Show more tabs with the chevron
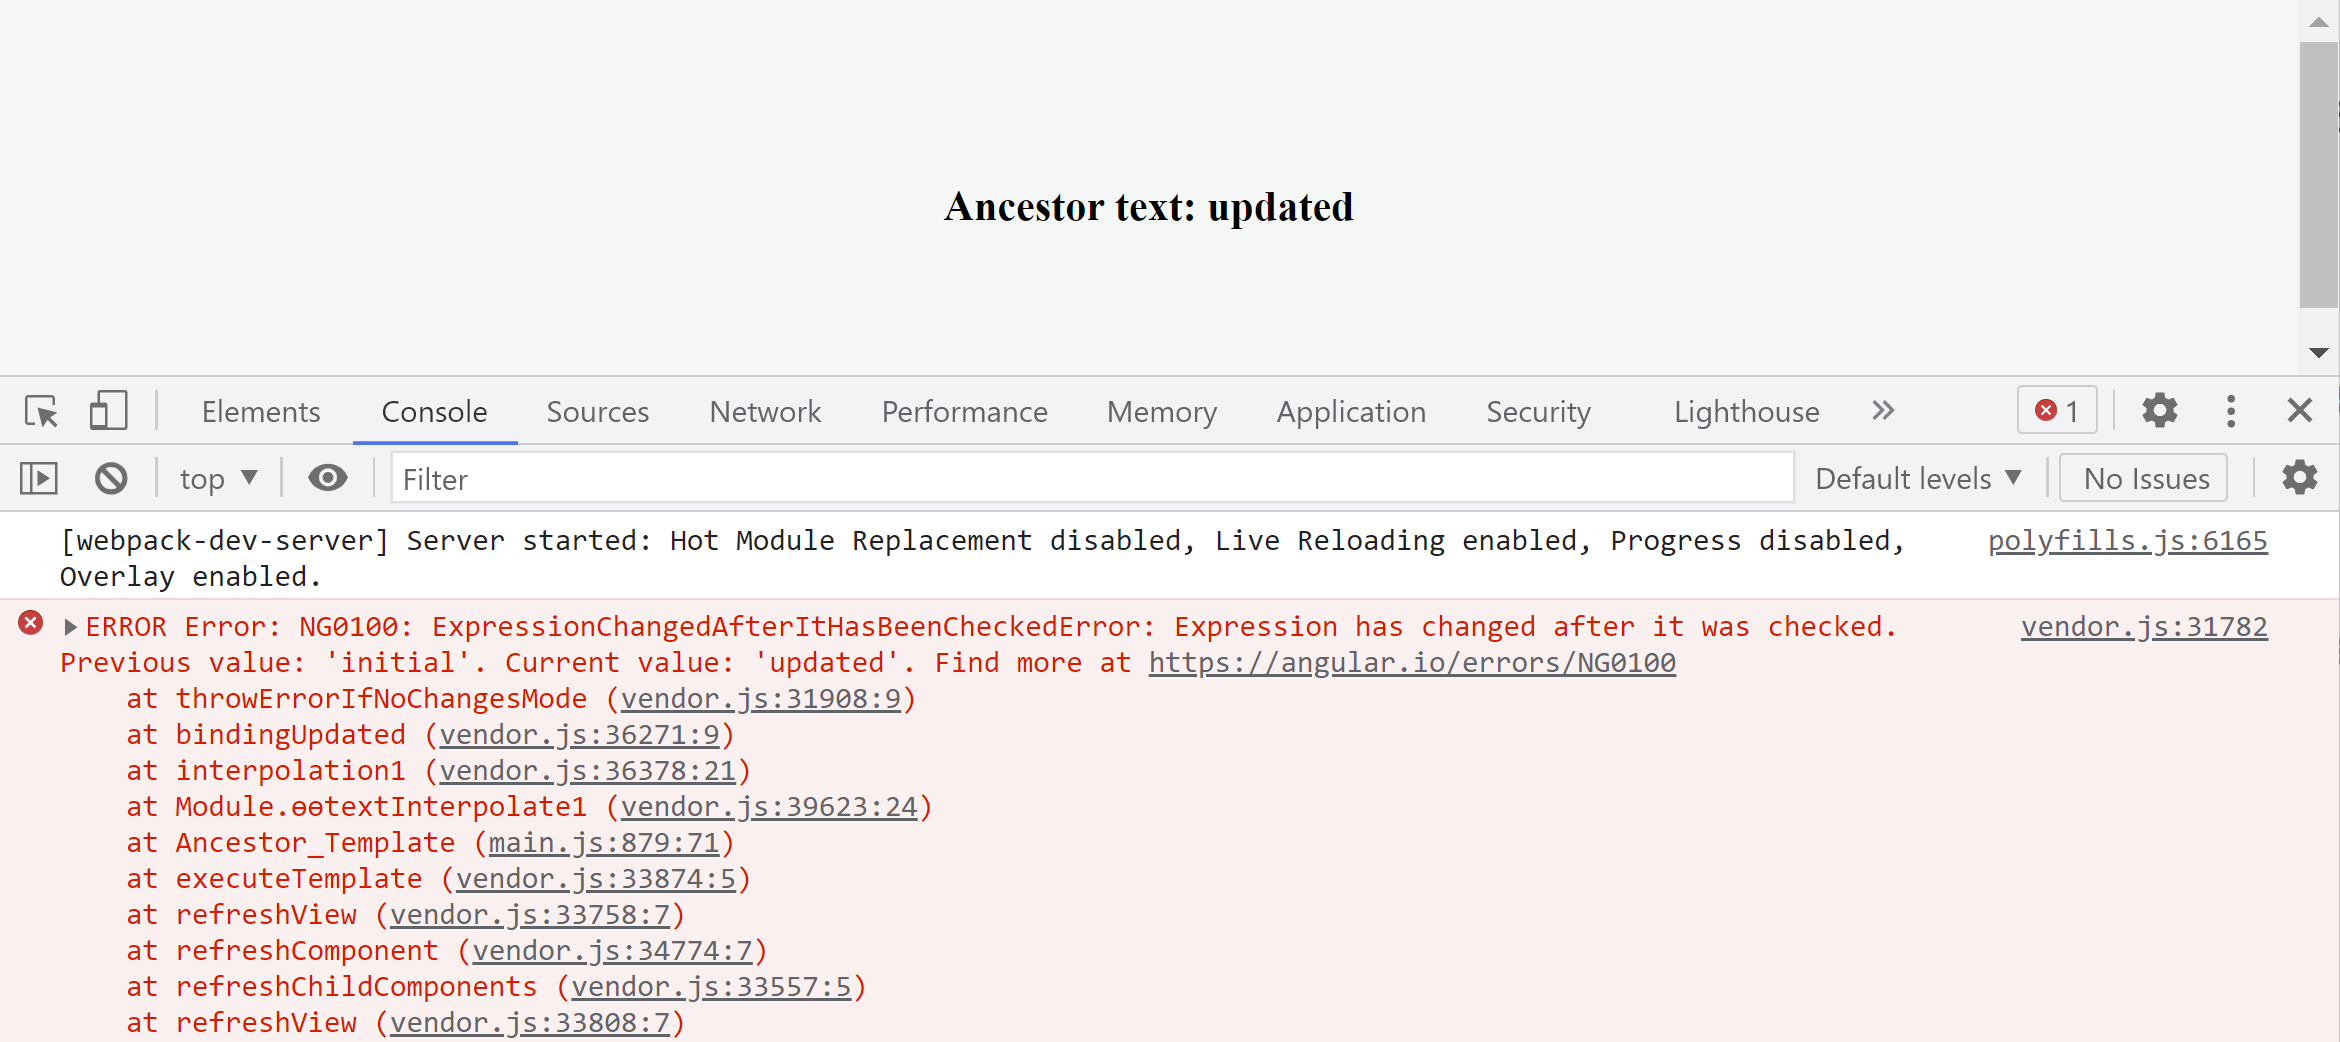 (x=1883, y=411)
